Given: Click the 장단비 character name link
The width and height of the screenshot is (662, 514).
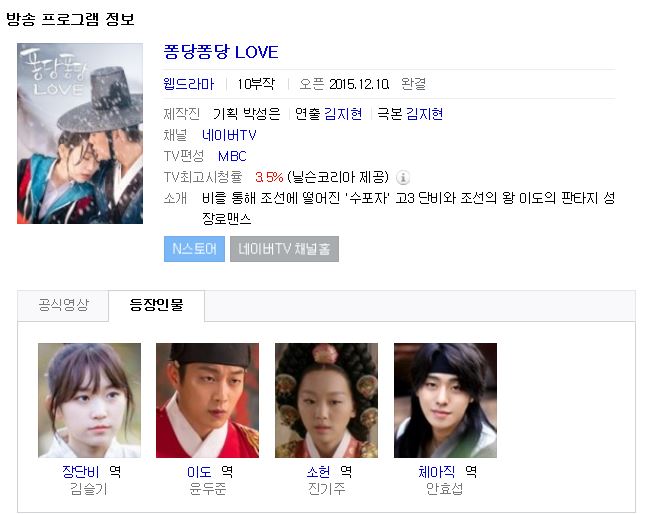Looking at the screenshot, I should click(x=81, y=472).
